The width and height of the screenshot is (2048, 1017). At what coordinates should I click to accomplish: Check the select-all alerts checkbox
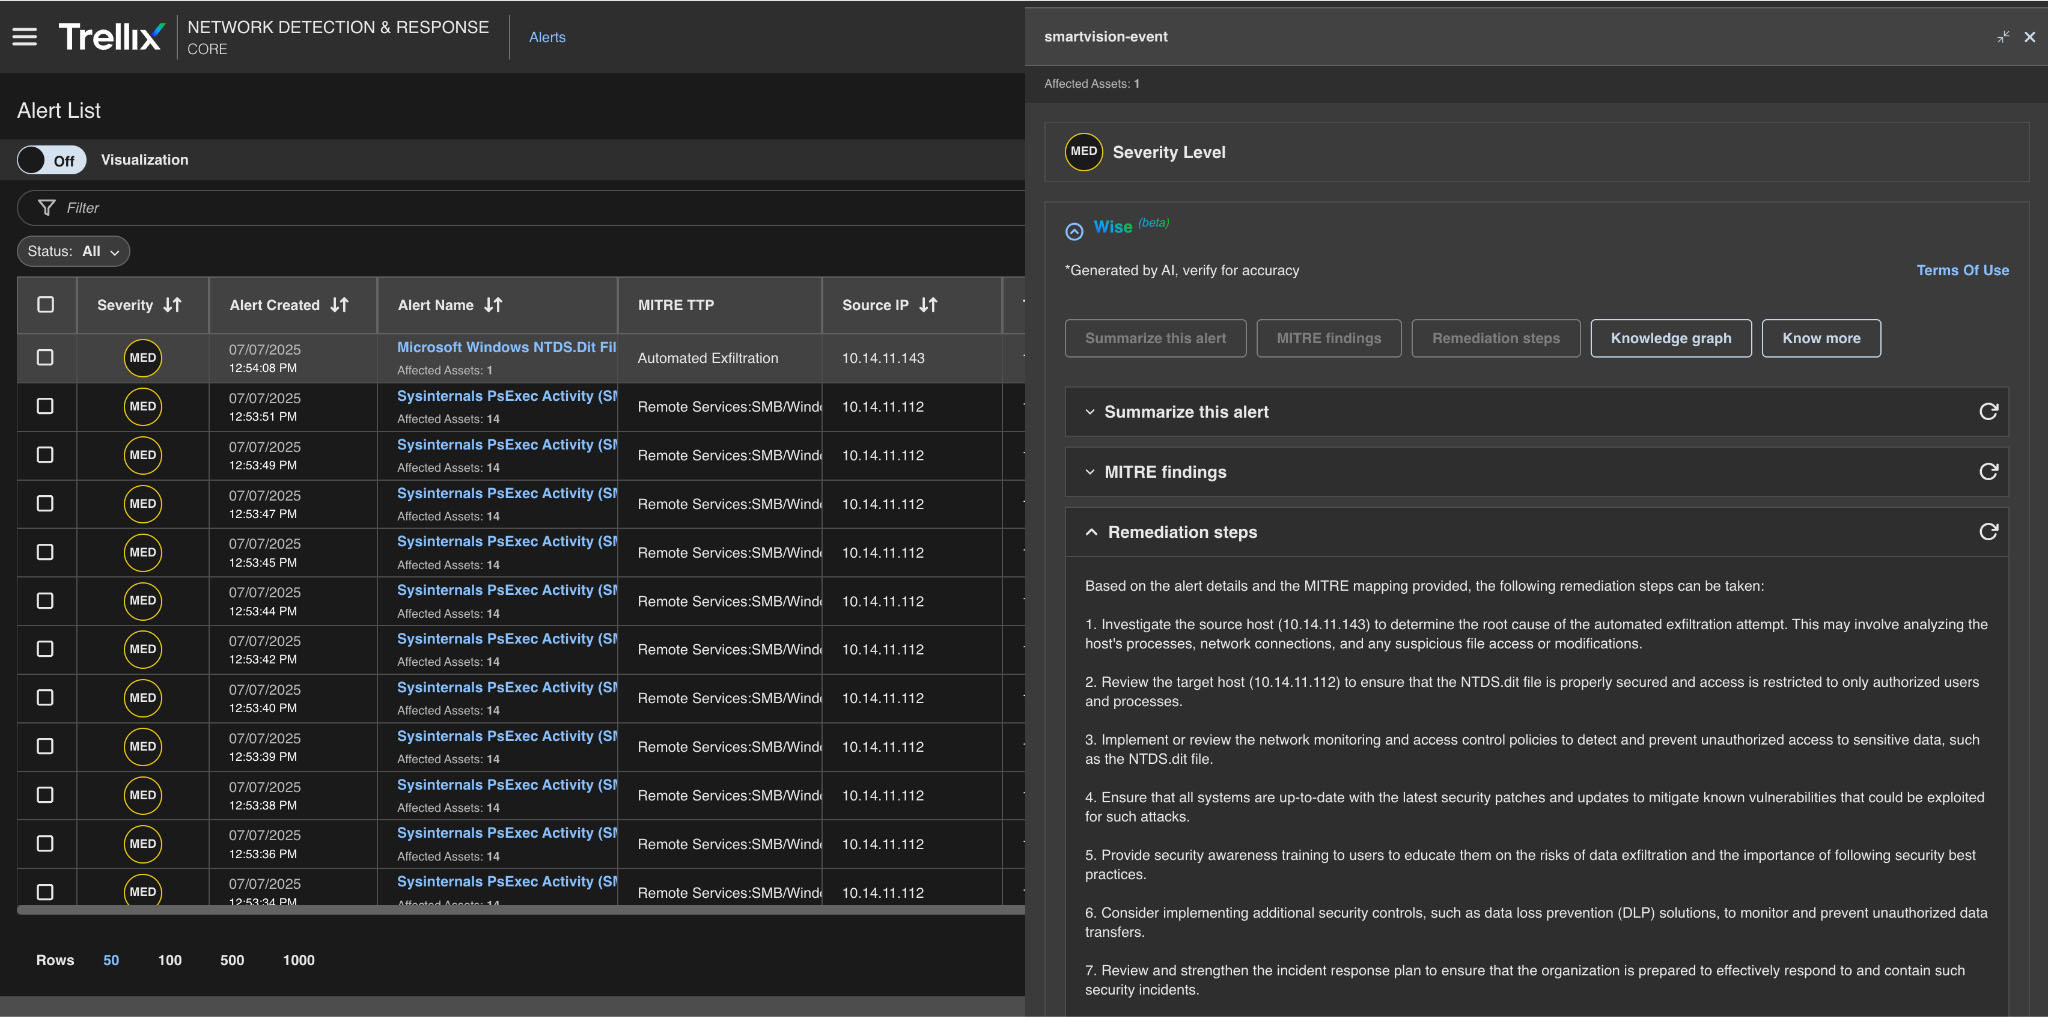[x=46, y=305]
